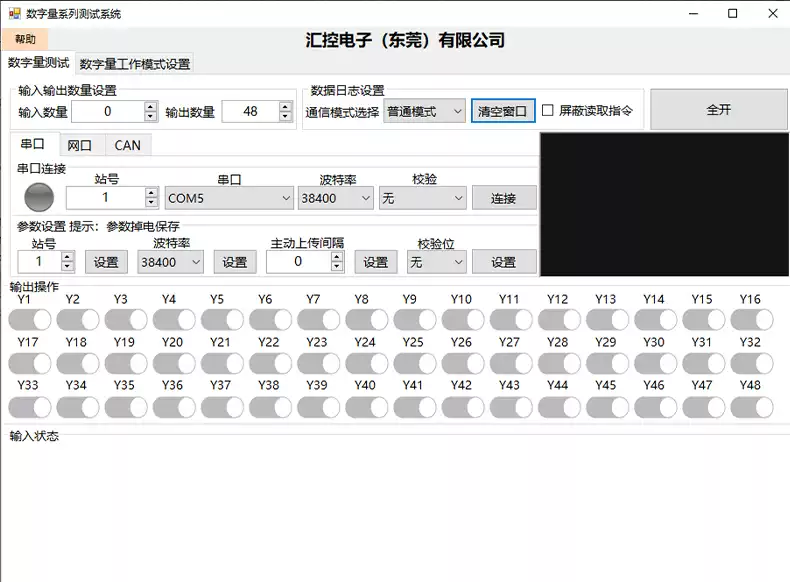Screen dimensions: 790x582
Task: Open the serial connection 波特率 dropdown
Action: coord(336,198)
